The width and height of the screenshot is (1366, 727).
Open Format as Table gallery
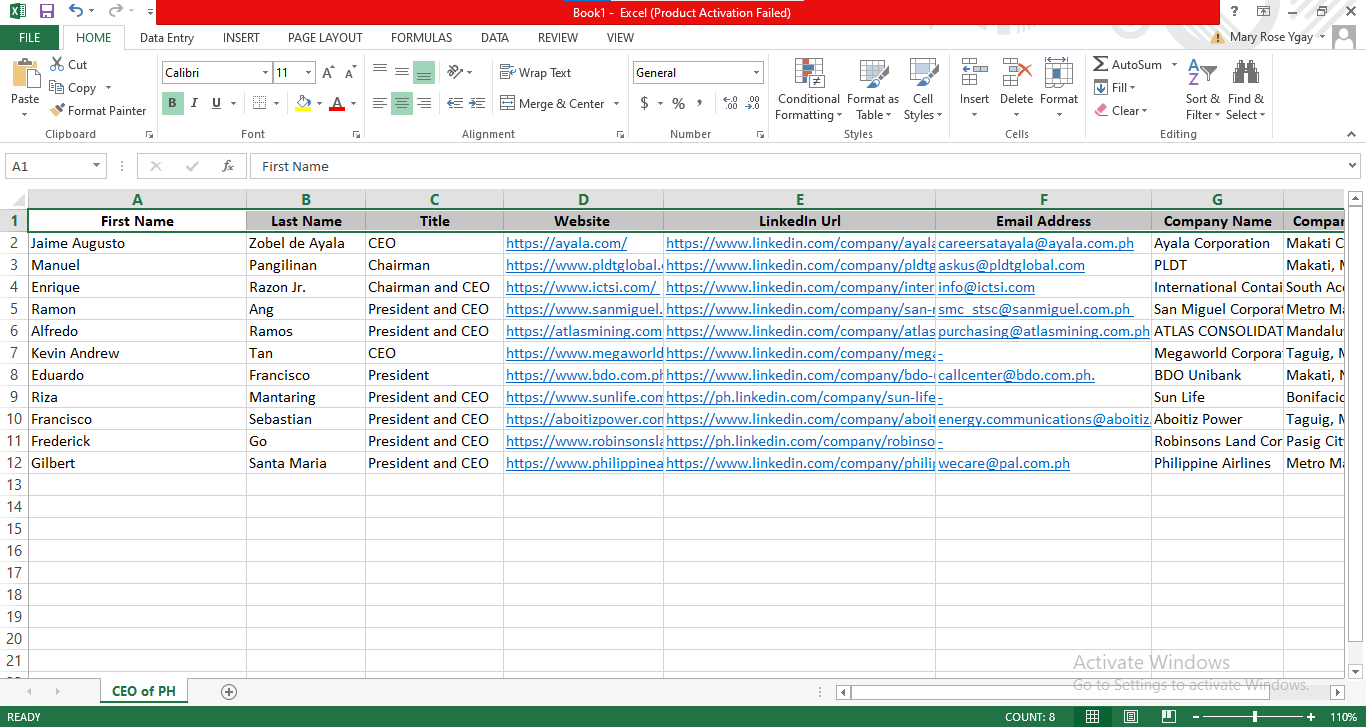point(873,90)
